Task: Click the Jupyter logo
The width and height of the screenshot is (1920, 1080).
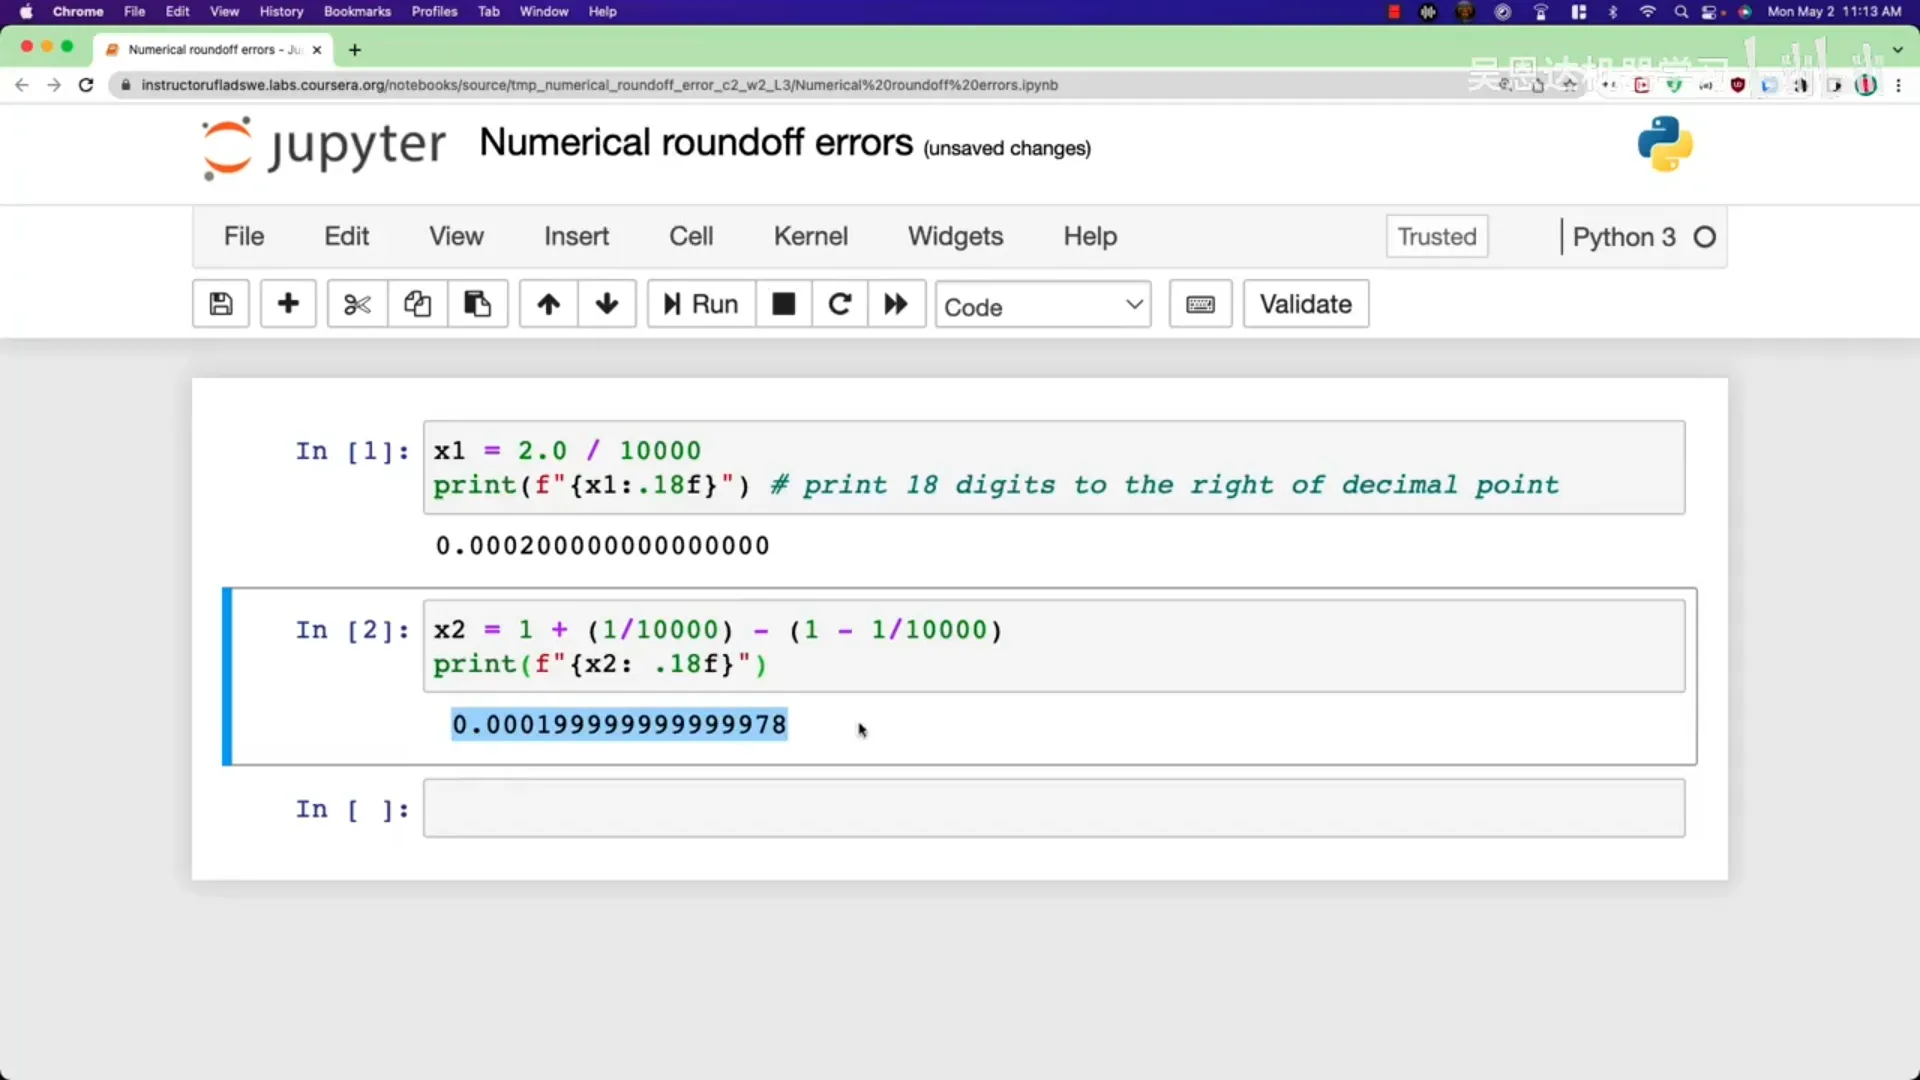Action: pos(323,147)
